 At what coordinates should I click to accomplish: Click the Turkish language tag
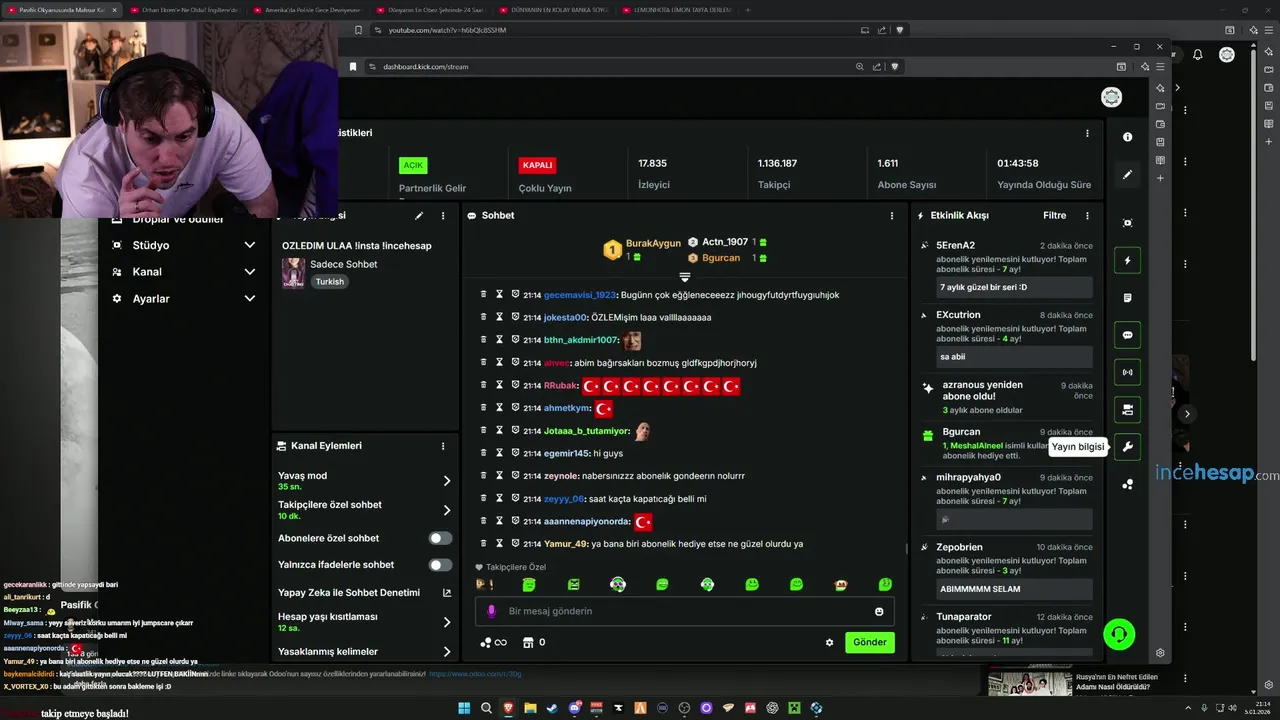click(330, 282)
